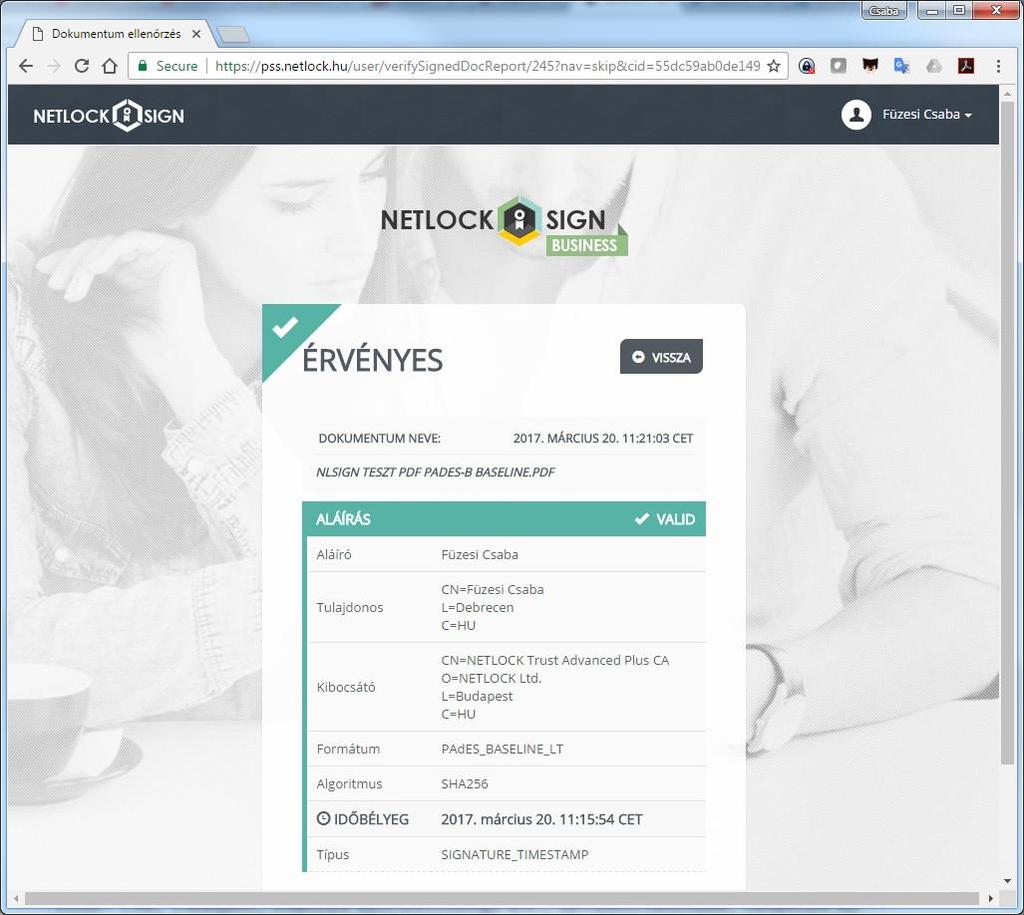Close the Dokumentum ellenőrzés tab
This screenshot has width=1024, height=915.
[196, 34]
